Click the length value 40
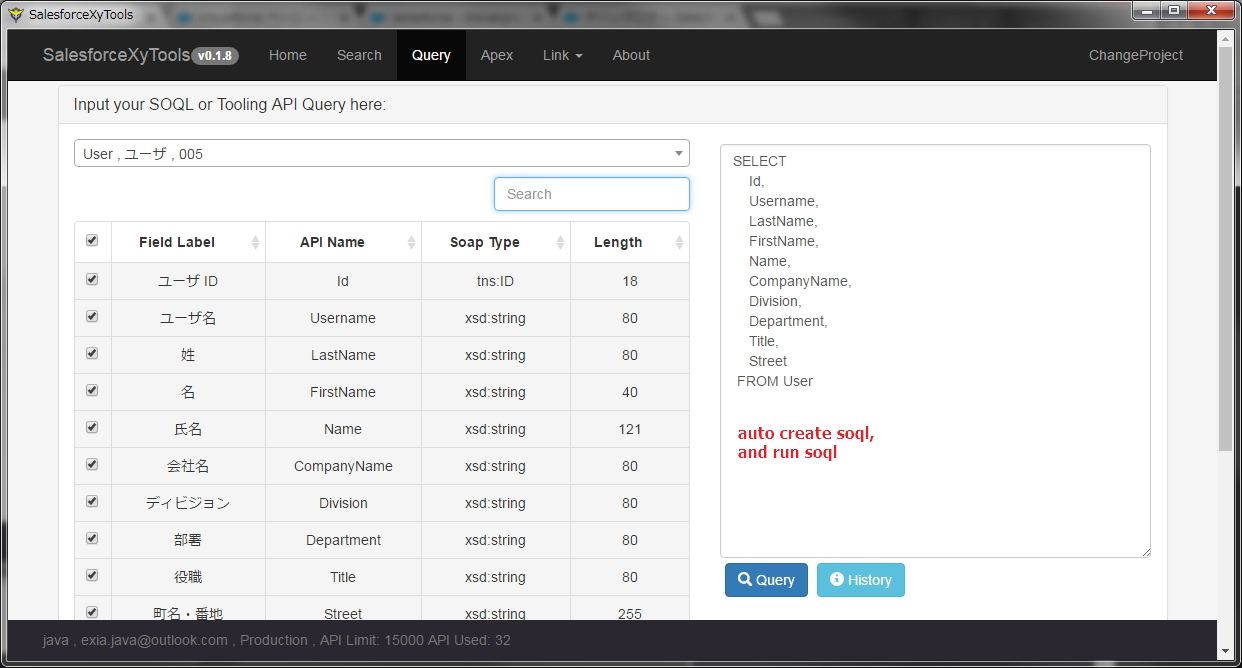 tap(630, 392)
